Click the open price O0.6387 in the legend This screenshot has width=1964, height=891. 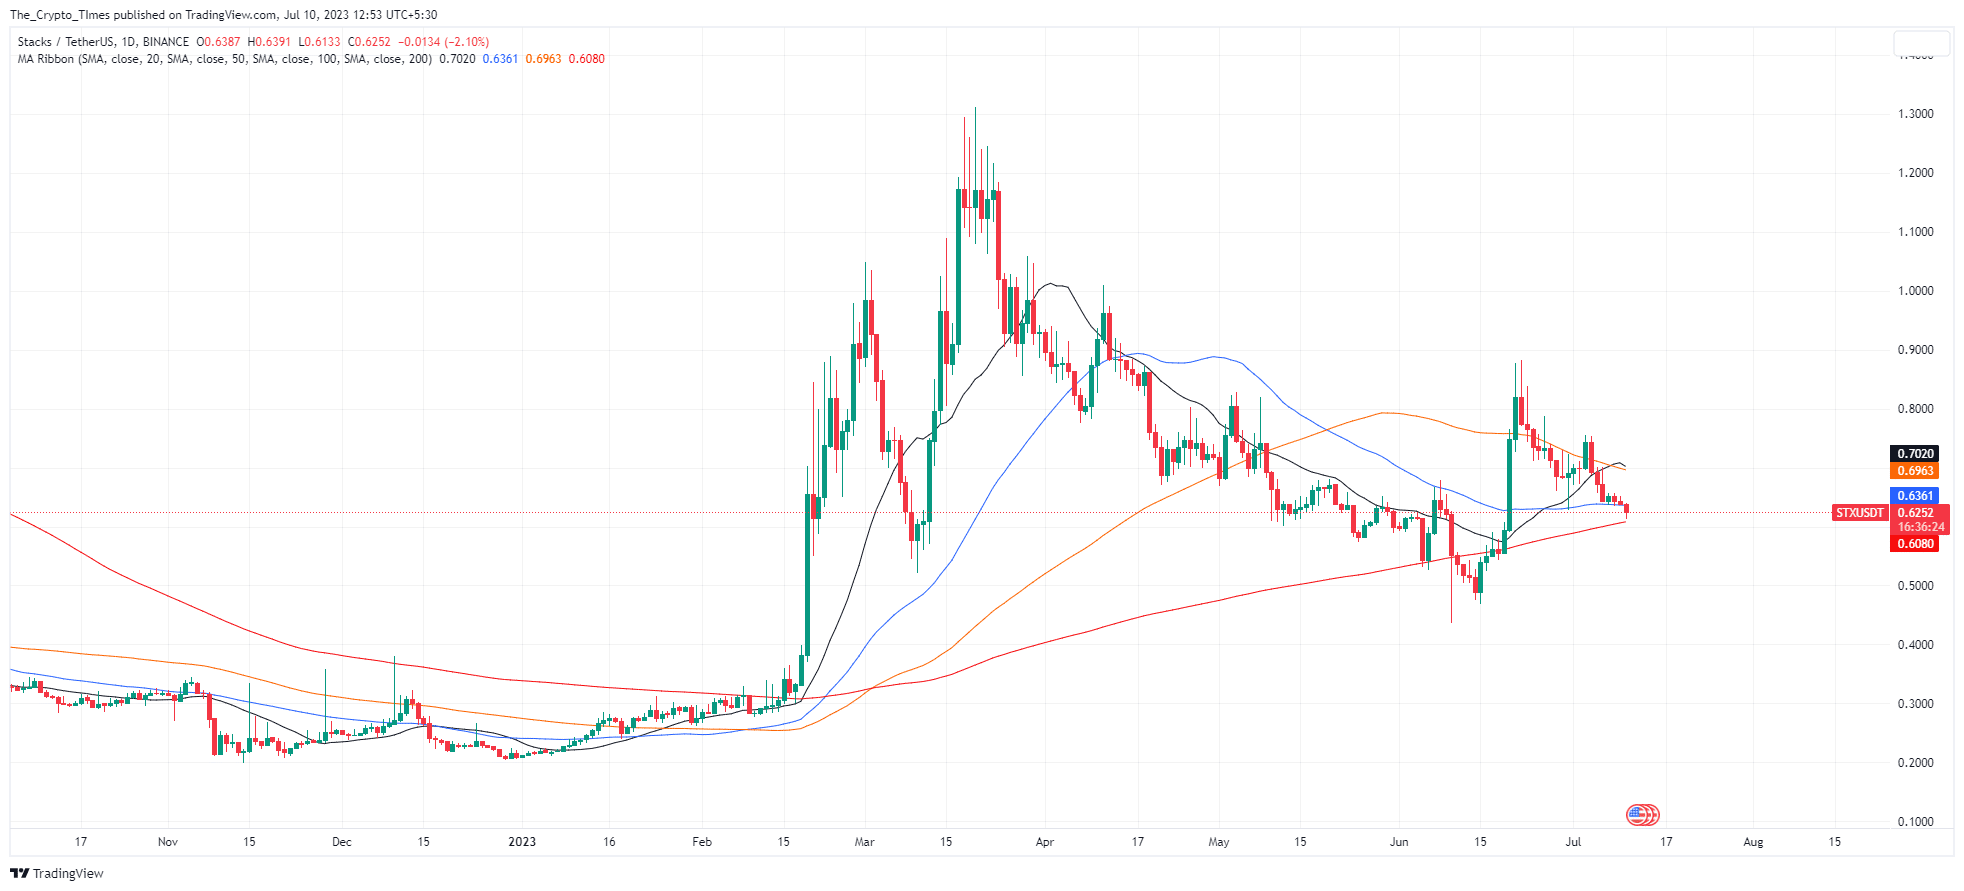coord(218,42)
